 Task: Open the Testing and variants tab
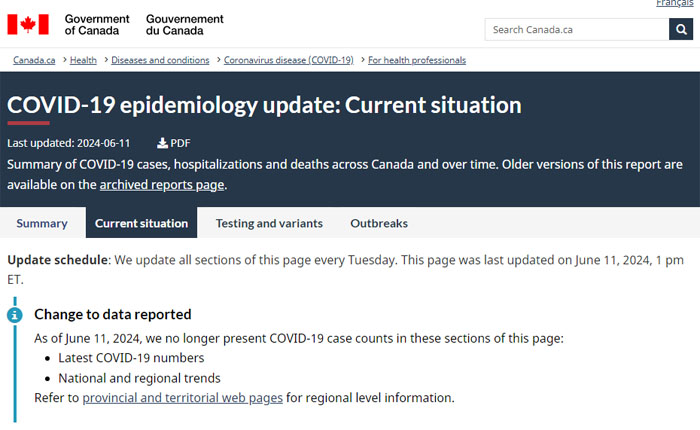(269, 223)
